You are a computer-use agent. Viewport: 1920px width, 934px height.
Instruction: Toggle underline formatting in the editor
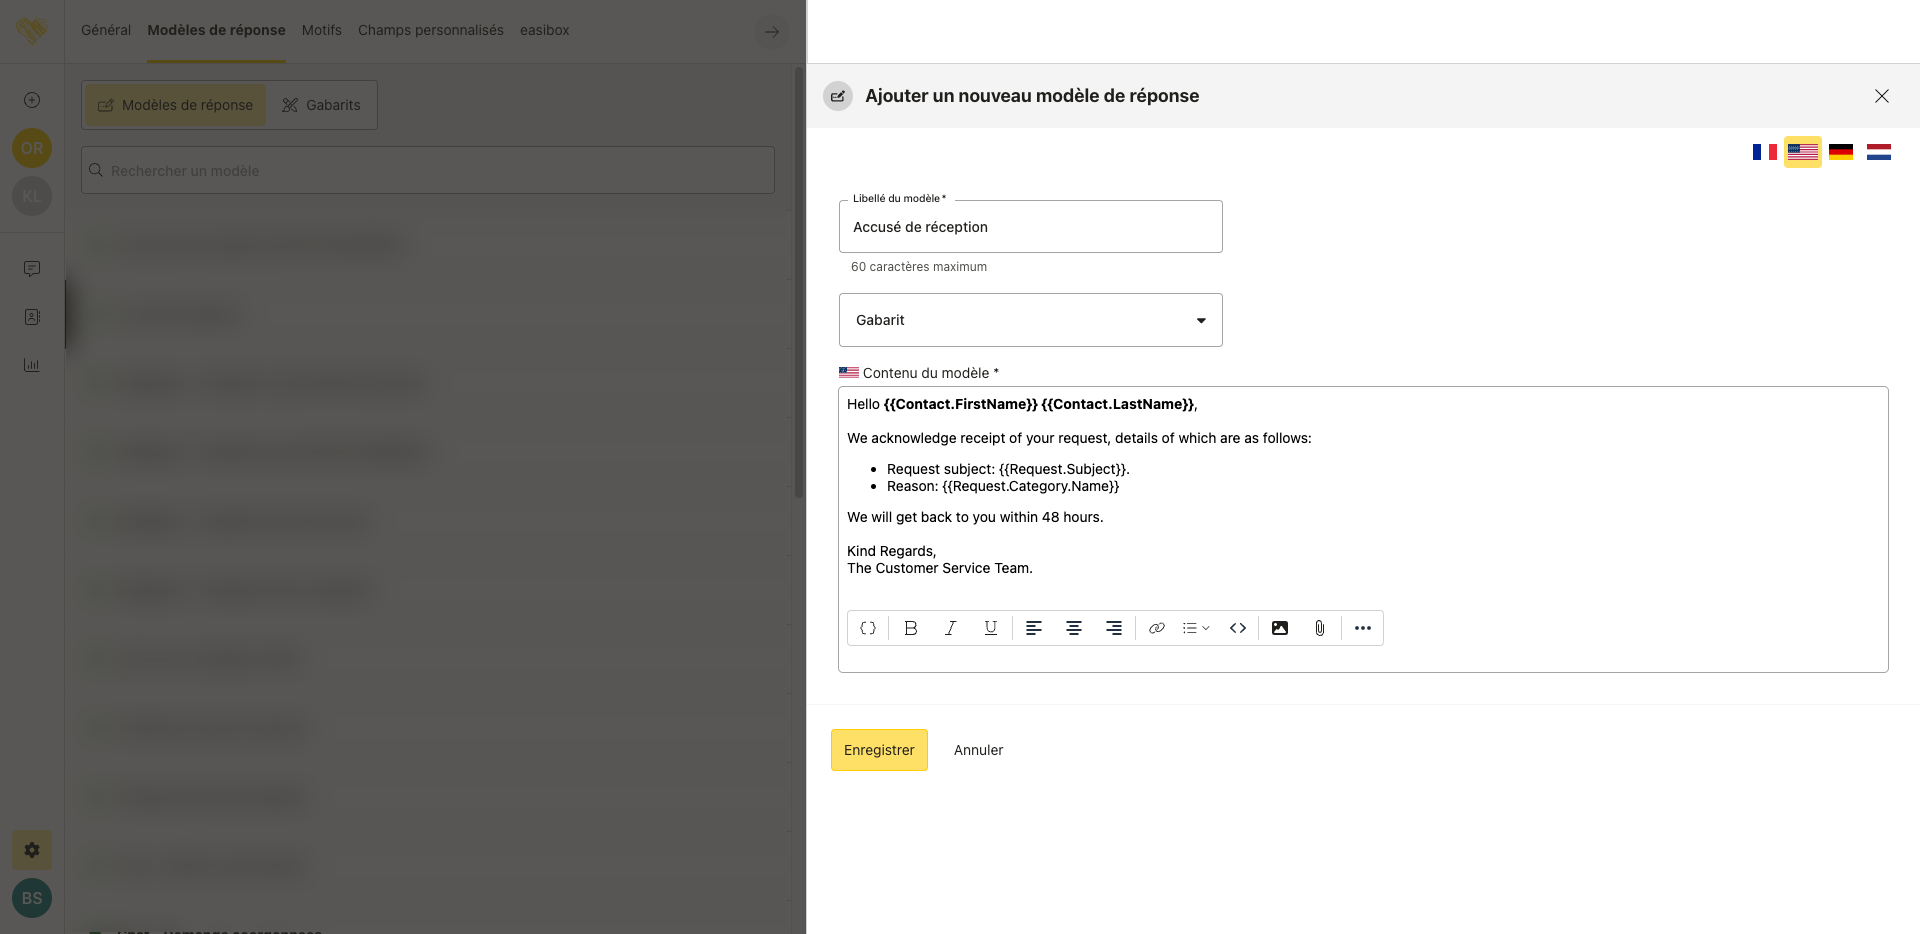[x=990, y=628]
